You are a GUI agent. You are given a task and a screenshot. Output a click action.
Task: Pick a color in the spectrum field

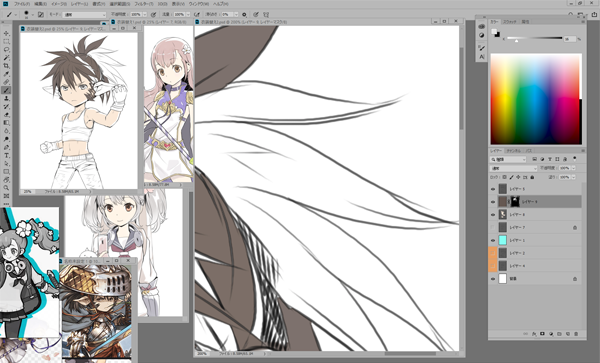pyautogui.click(x=536, y=99)
